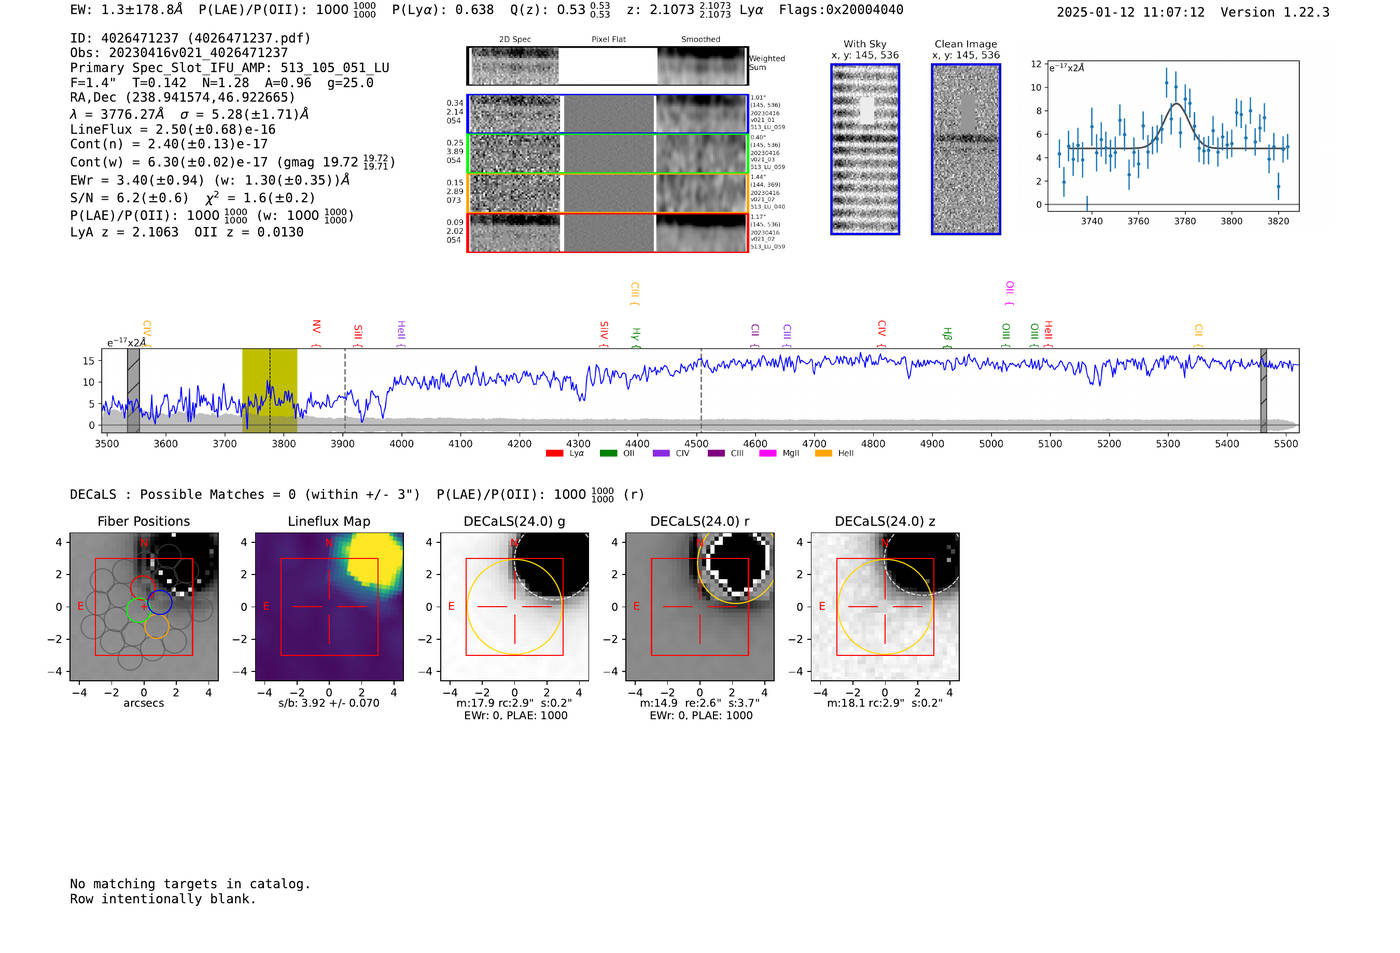
Task: Select the yellow highlighted band in the spectrum
Action: 270,390
